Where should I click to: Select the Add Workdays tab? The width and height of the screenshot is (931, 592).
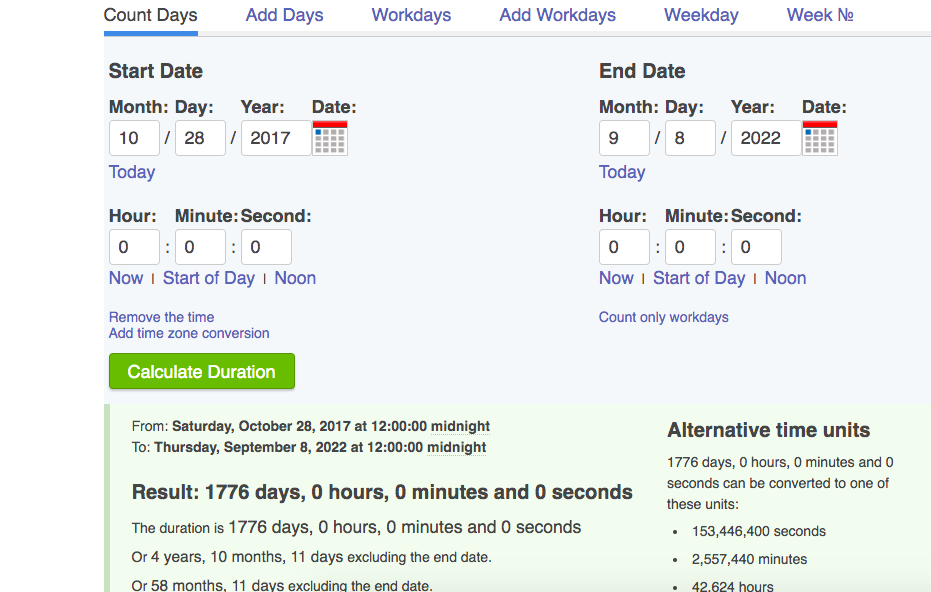(x=557, y=15)
